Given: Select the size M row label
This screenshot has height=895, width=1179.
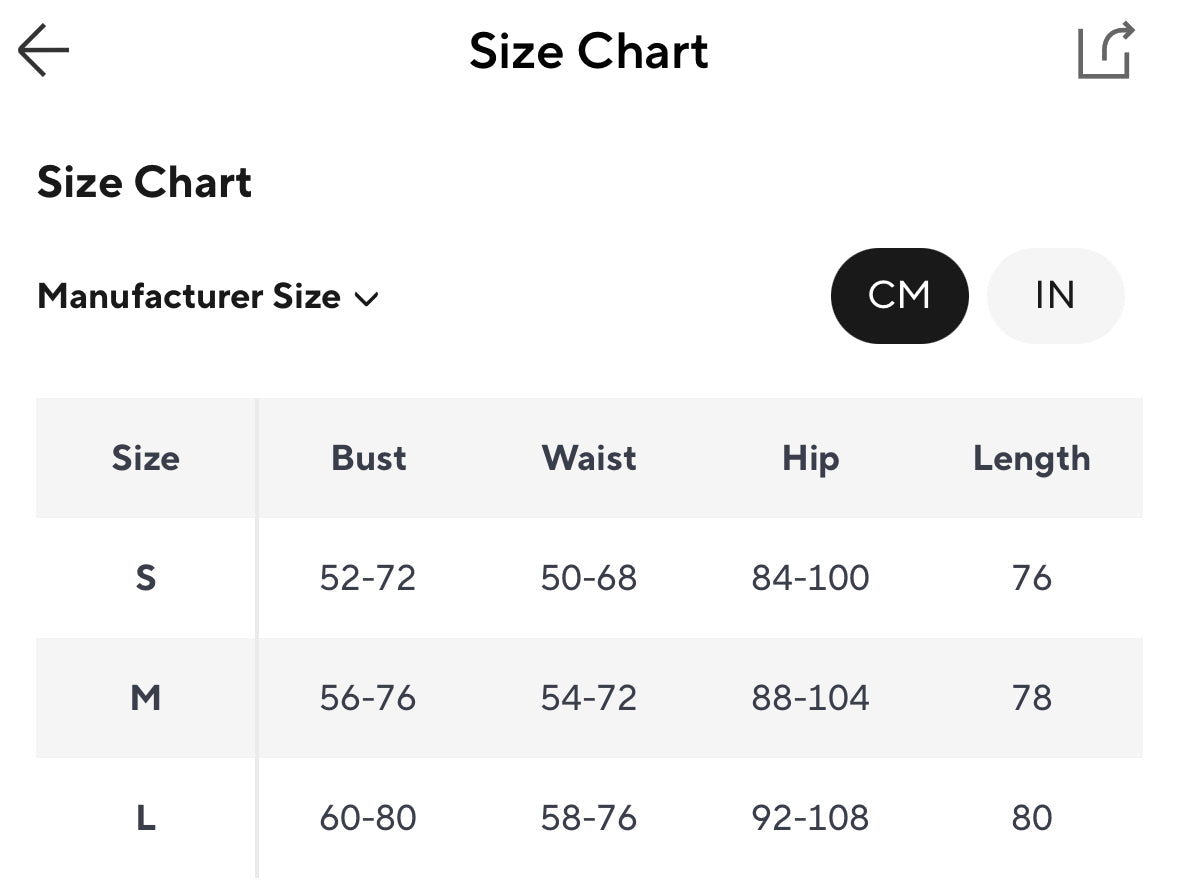Looking at the screenshot, I should pos(146,698).
